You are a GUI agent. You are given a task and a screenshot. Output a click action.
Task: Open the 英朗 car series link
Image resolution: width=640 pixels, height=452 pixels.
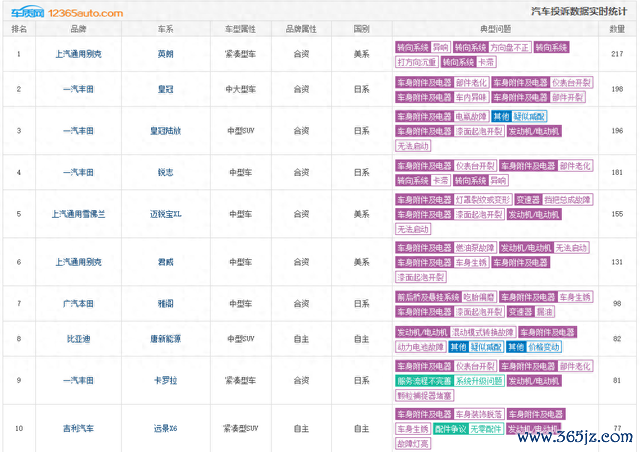click(x=166, y=54)
